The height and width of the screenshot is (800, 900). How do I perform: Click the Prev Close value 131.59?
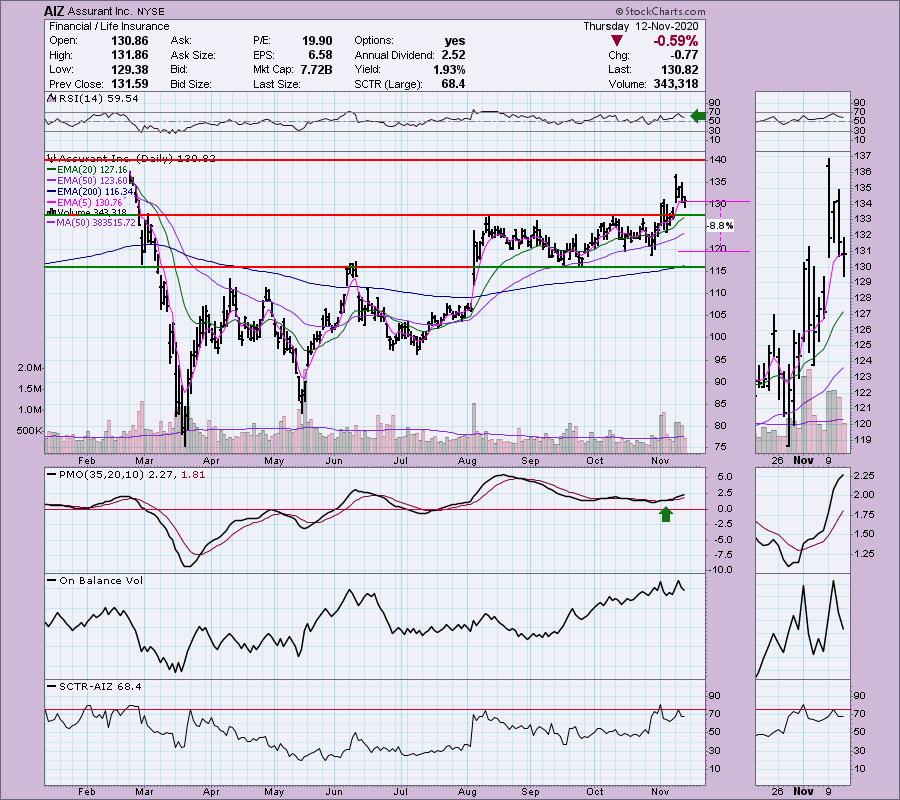click(x=130, y=84)
